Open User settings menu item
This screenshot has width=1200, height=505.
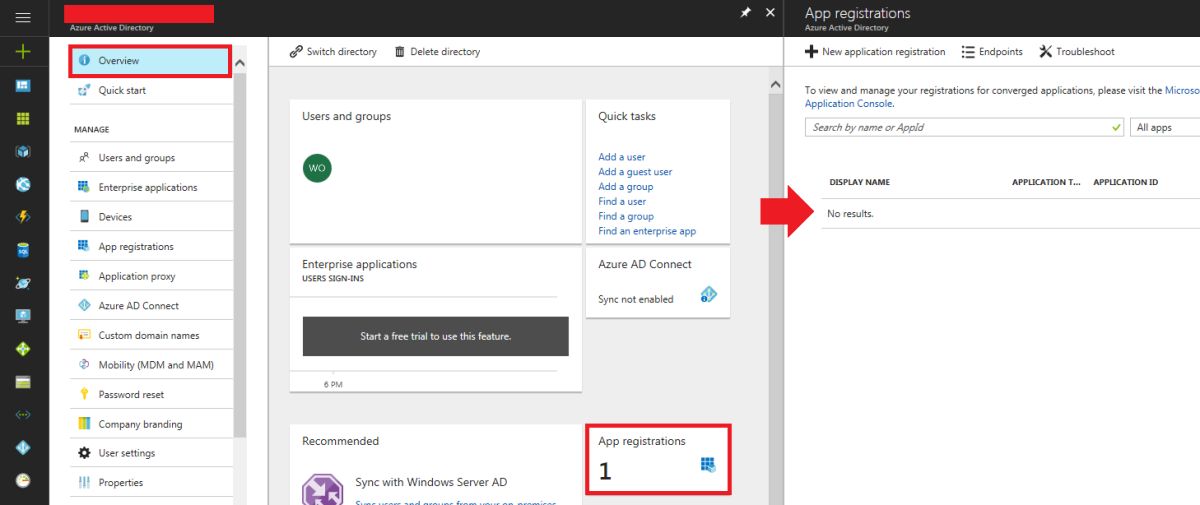coord(153,453)
